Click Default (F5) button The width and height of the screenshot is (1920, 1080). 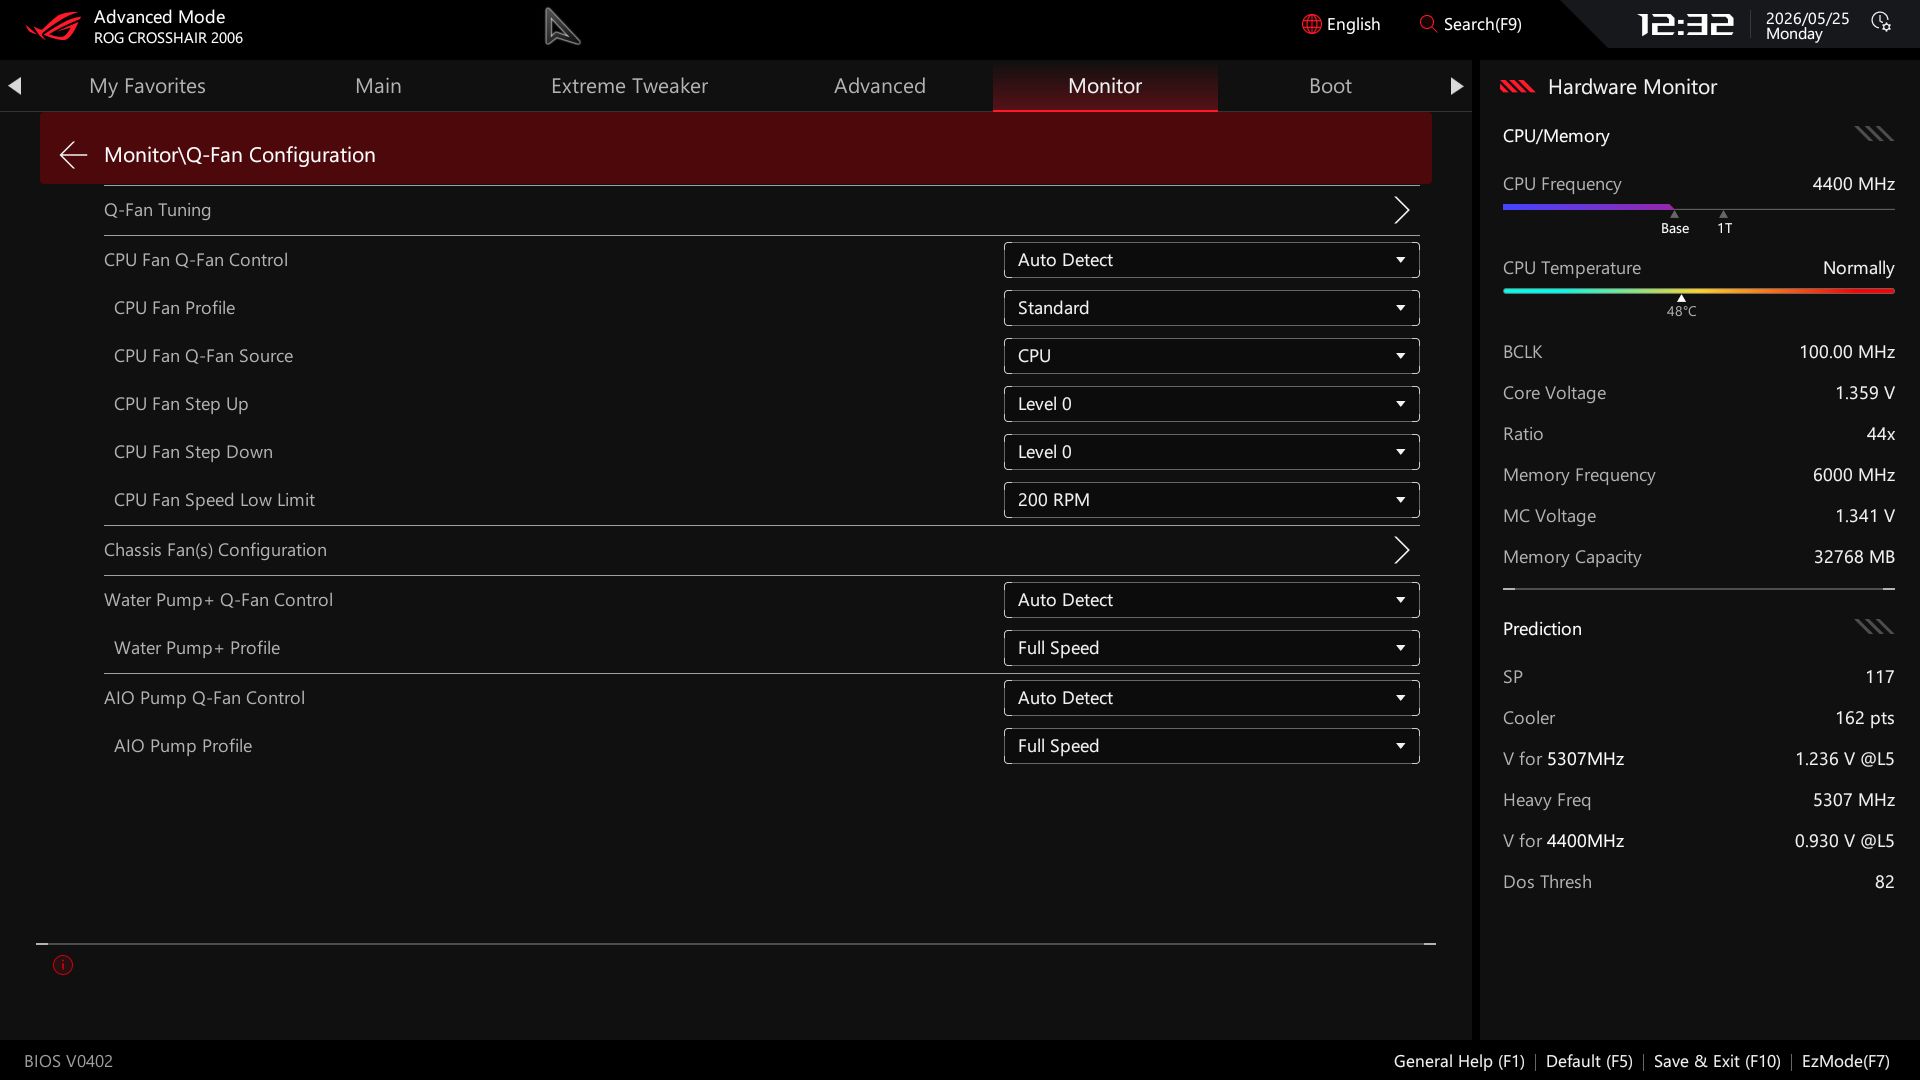1589,1061
